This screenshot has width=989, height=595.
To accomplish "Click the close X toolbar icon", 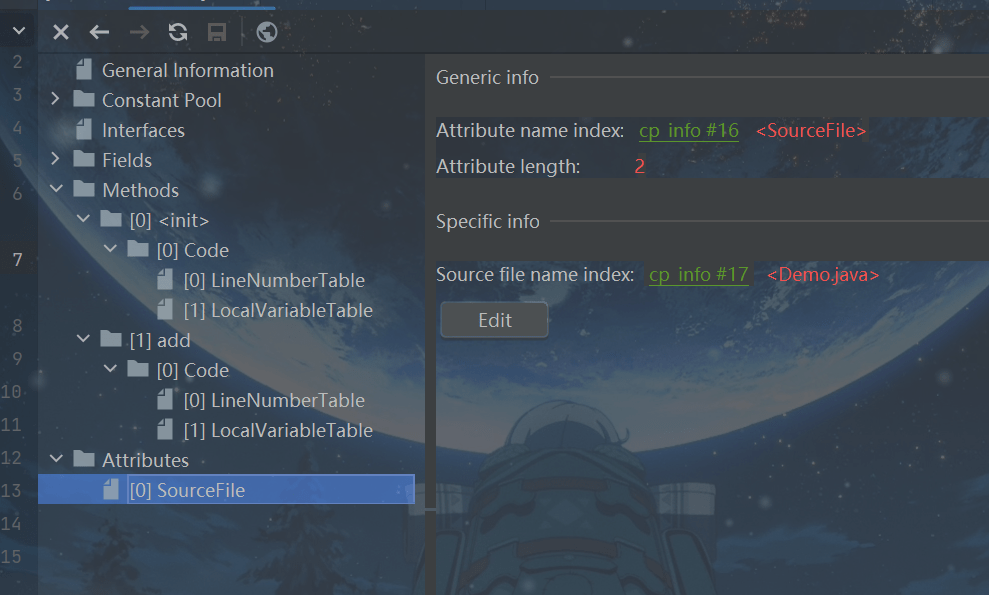I will 61,32.
